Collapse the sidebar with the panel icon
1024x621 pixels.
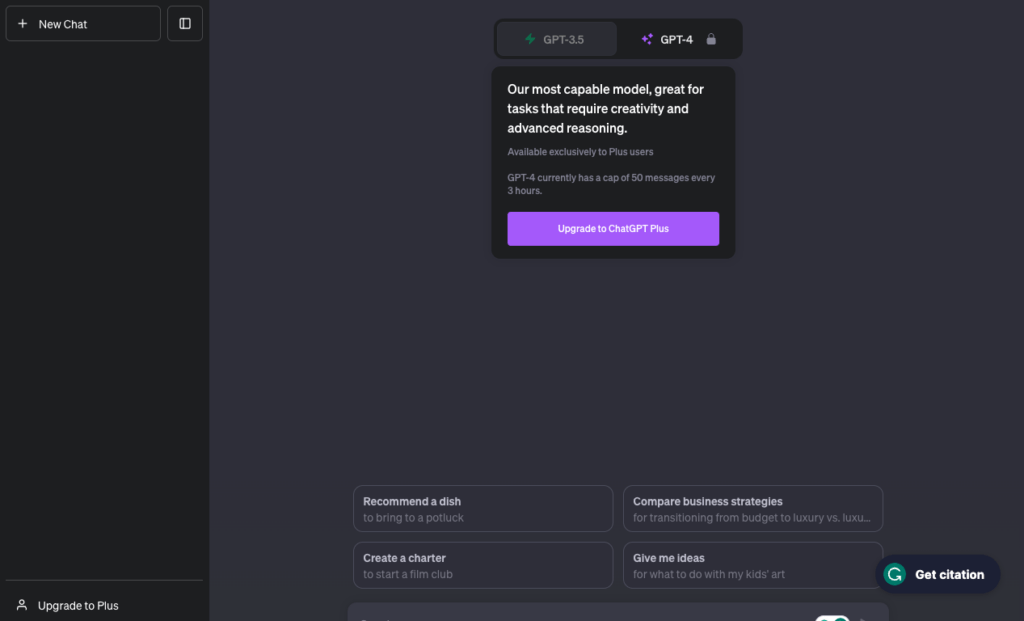pos(185,24)
